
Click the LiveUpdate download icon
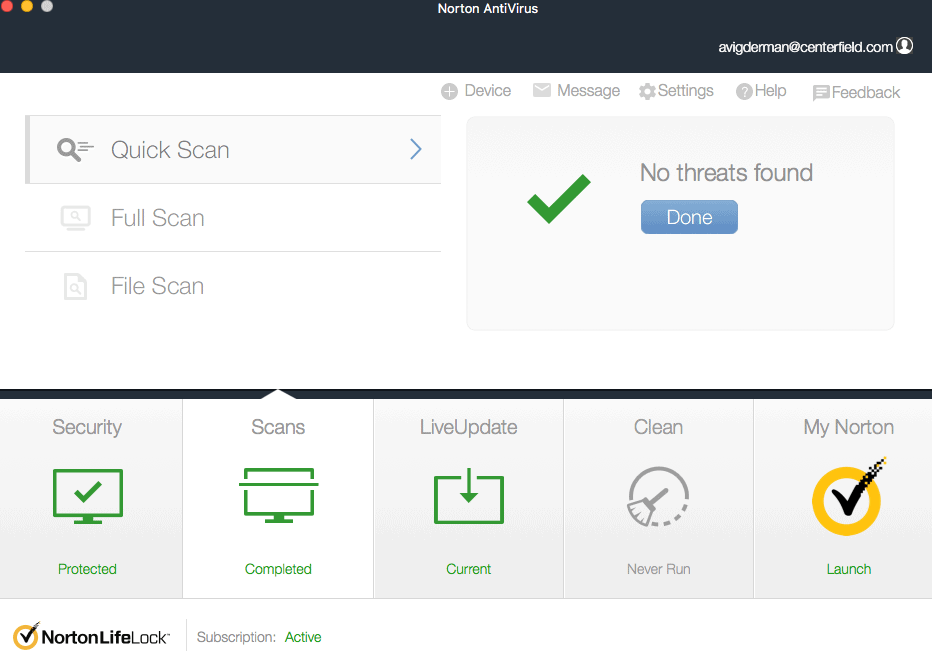coord(468,496)
